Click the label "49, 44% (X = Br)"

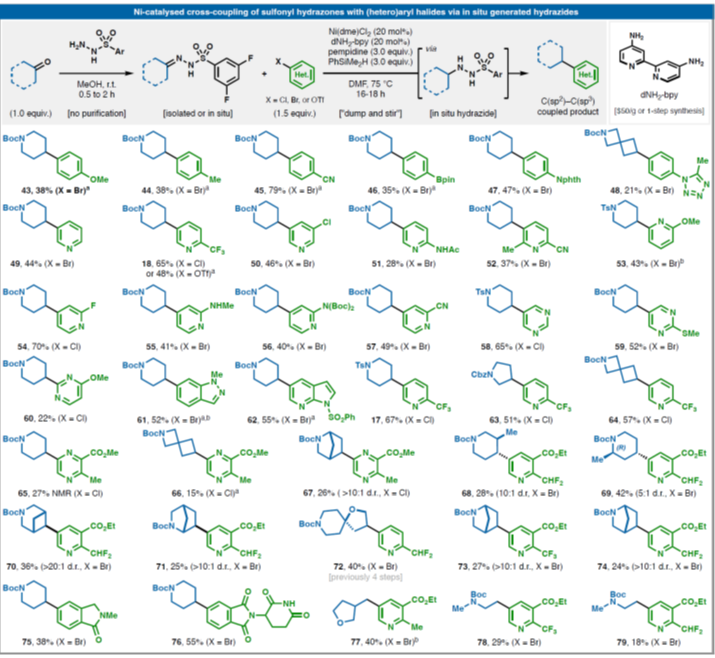click(x=42, y=264)
